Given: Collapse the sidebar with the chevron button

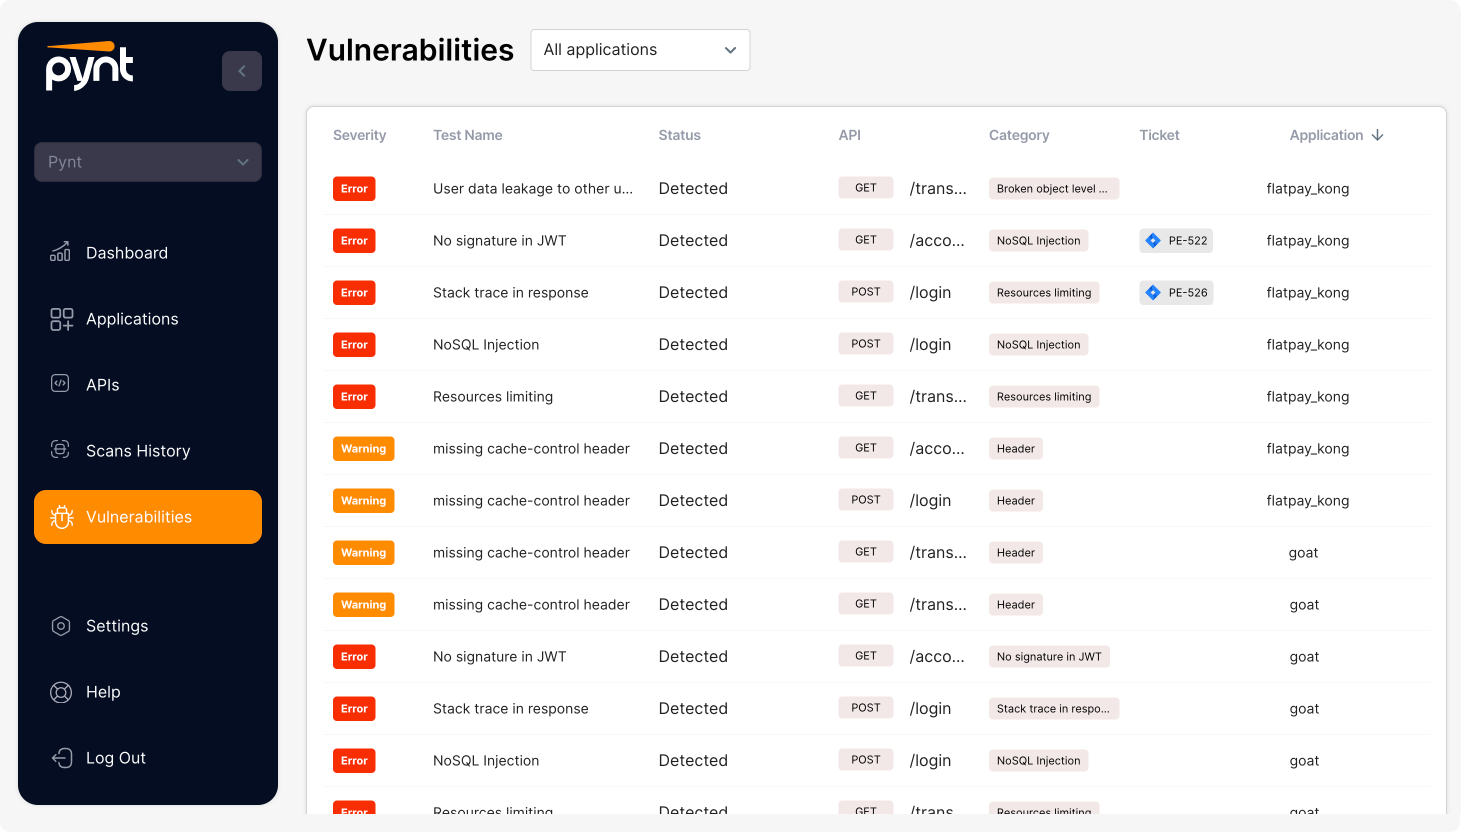Looking at the screenshot, I should pos(241,70).
